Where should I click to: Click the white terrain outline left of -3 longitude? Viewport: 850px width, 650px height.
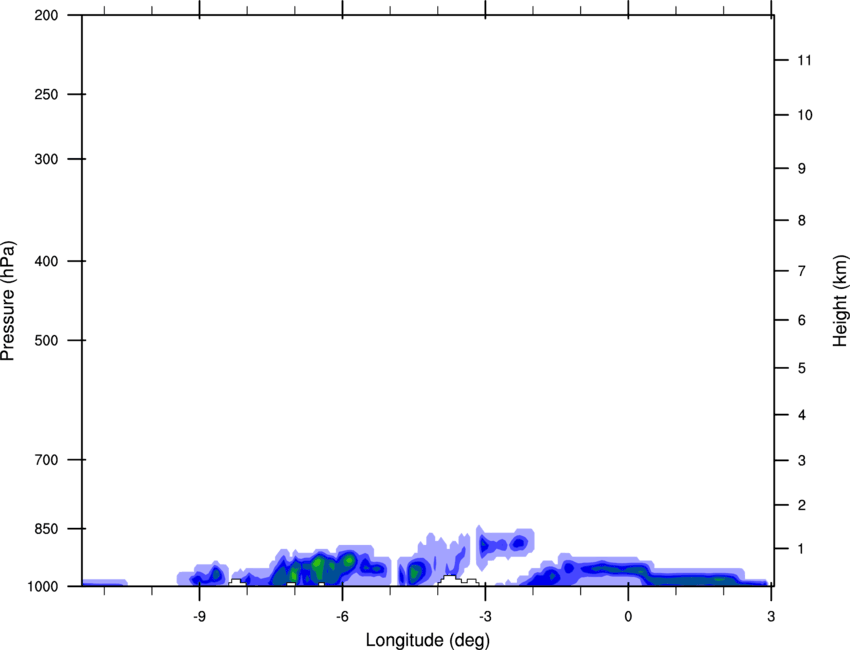458,581
